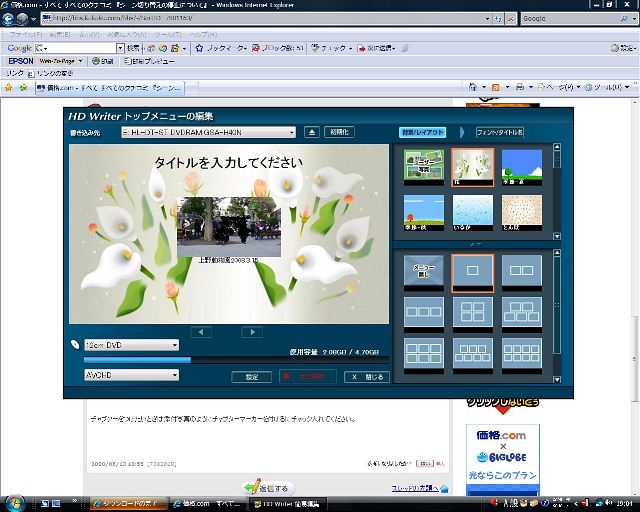The height and width of the screenshot is (512, 640).
Task: Open the 編集(E) menu
Action: coord(60,35)
